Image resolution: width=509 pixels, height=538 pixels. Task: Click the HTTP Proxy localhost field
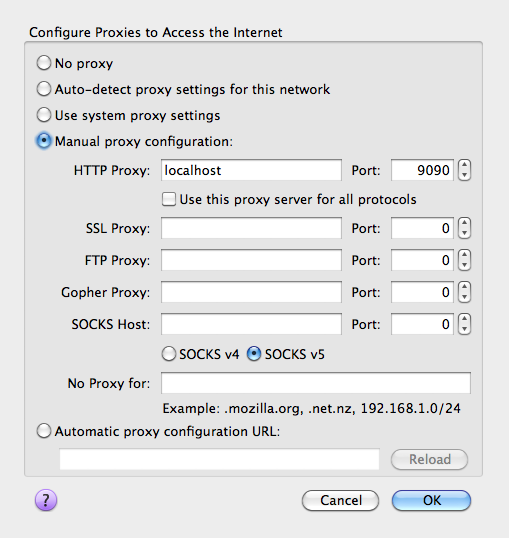pos(251,170)
